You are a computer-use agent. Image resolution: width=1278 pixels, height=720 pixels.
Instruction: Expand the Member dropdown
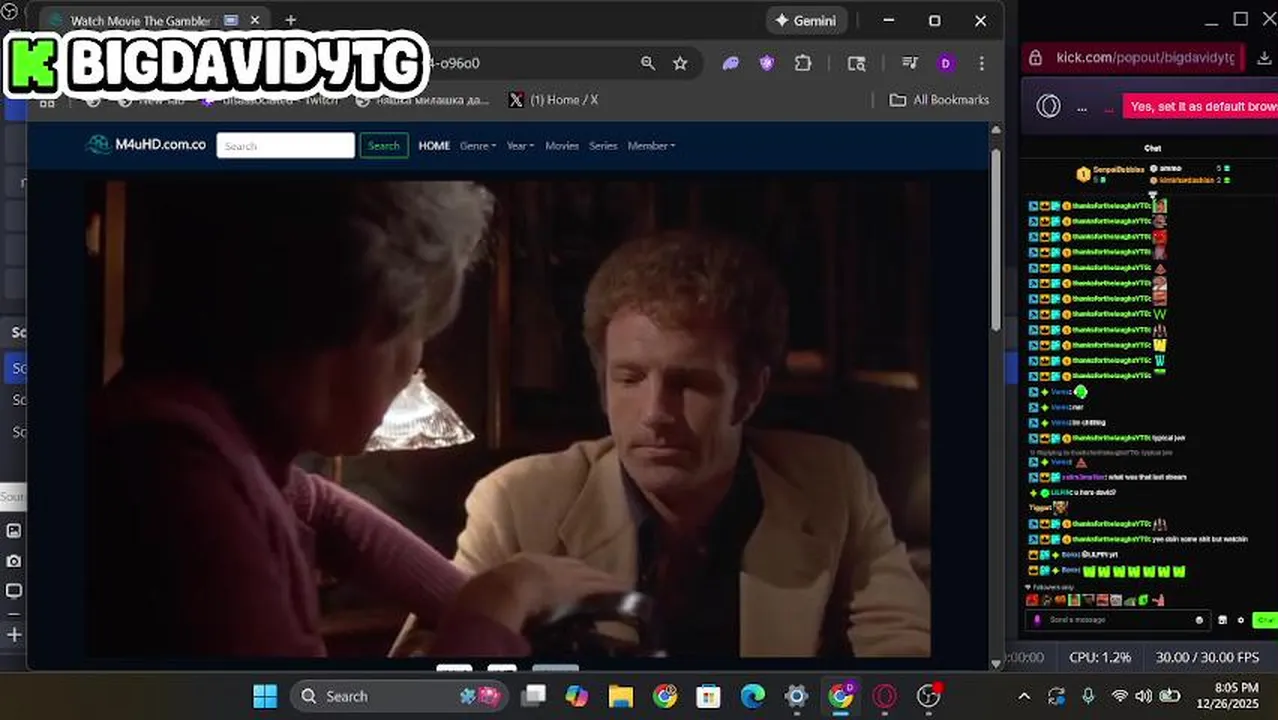[651, 146]
